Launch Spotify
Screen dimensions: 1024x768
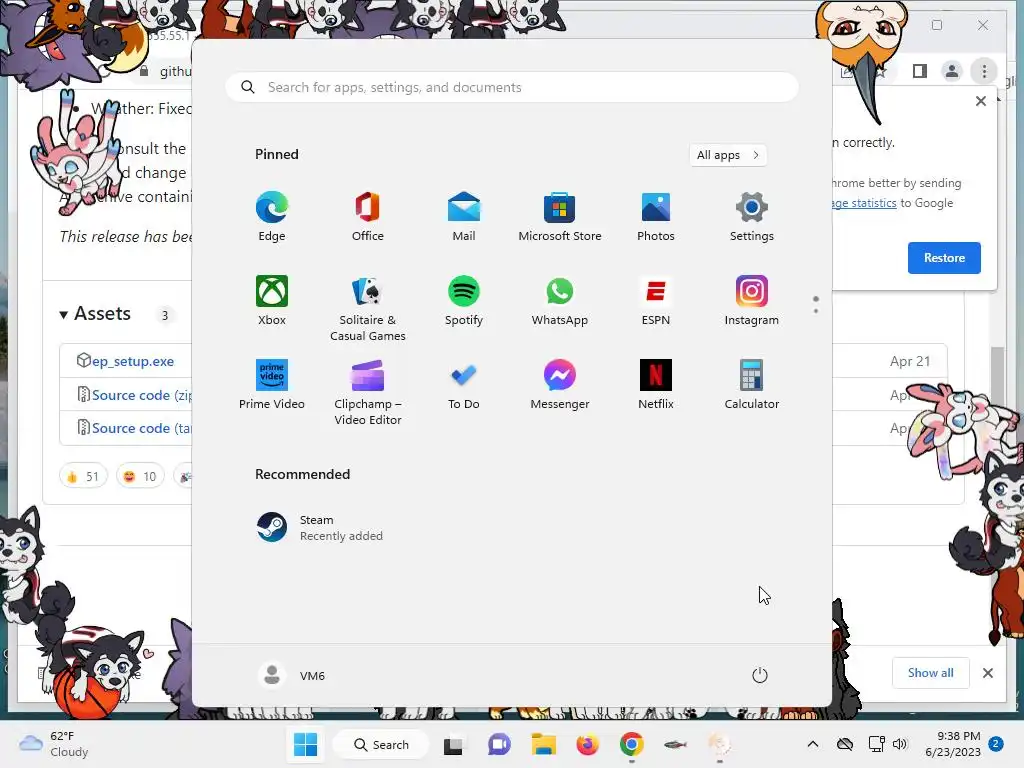click(464, 300)
